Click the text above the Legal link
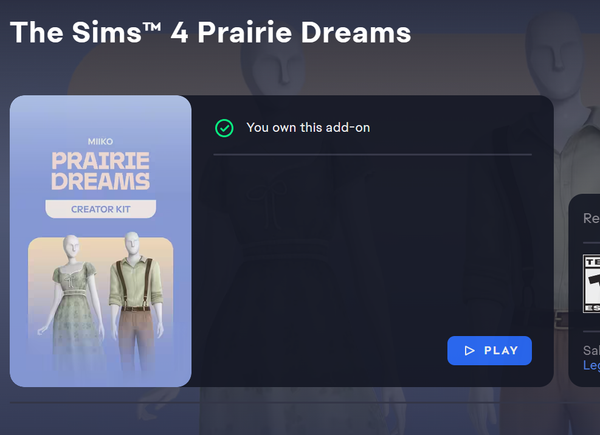This screenshot has width=600, height=435. coord(592,350)
